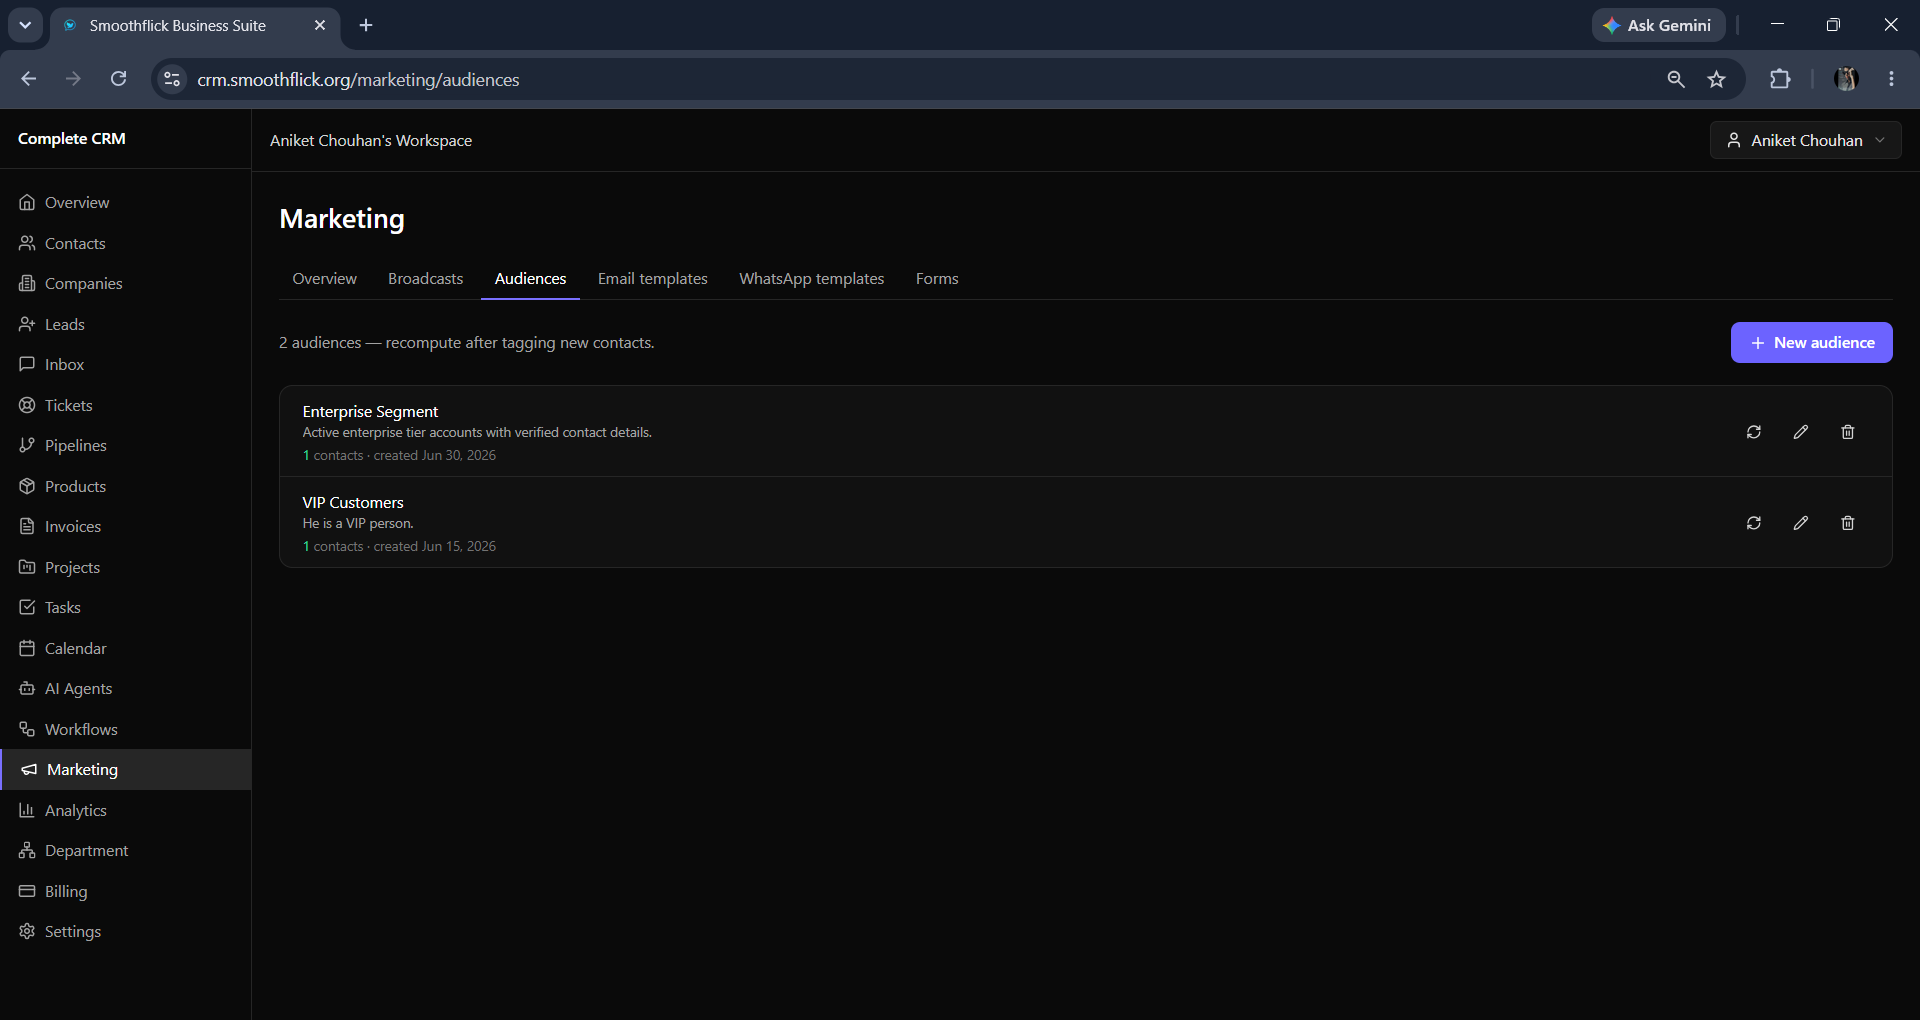This screenshot has height=1020, width=1920.
Task: Open the Tickets section
Action: click(x=125, y=405)
